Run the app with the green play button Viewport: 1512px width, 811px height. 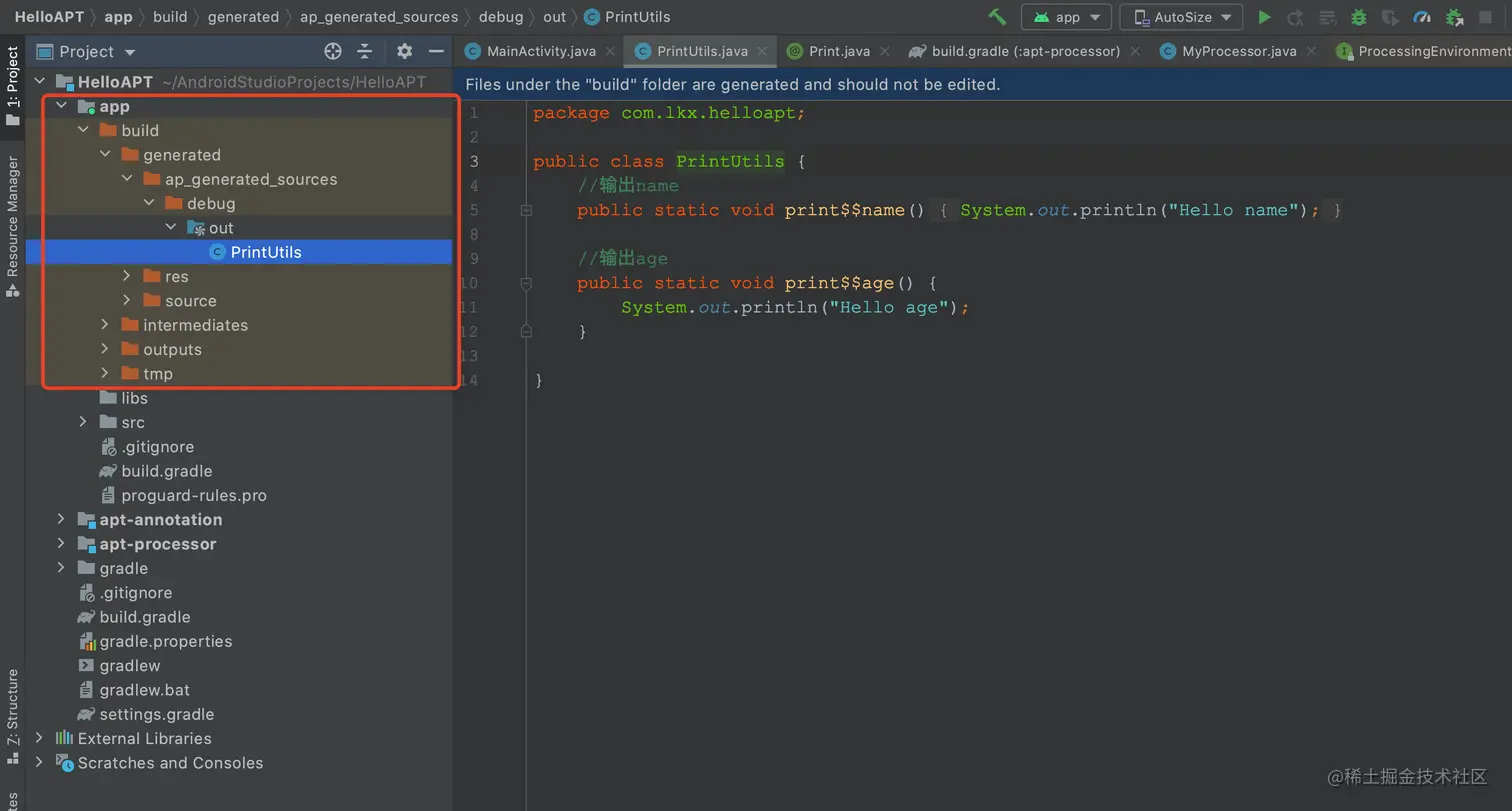tap(1264, 17)
